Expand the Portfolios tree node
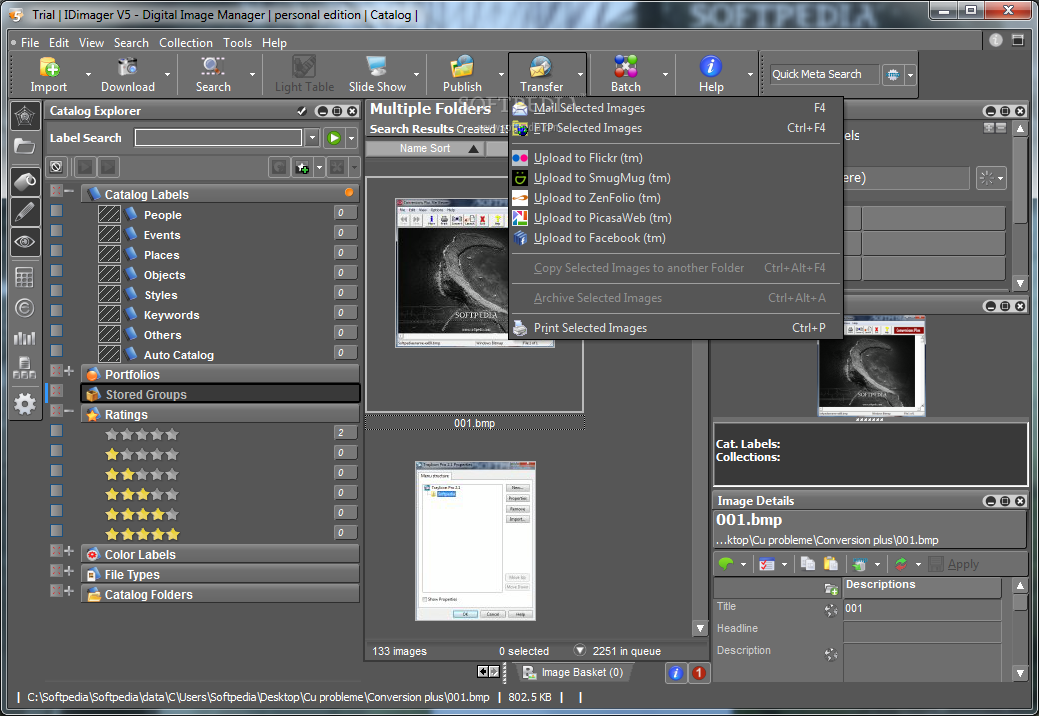Image resolution: width=1039 pixels, height=716 pixels. point(69,371)
